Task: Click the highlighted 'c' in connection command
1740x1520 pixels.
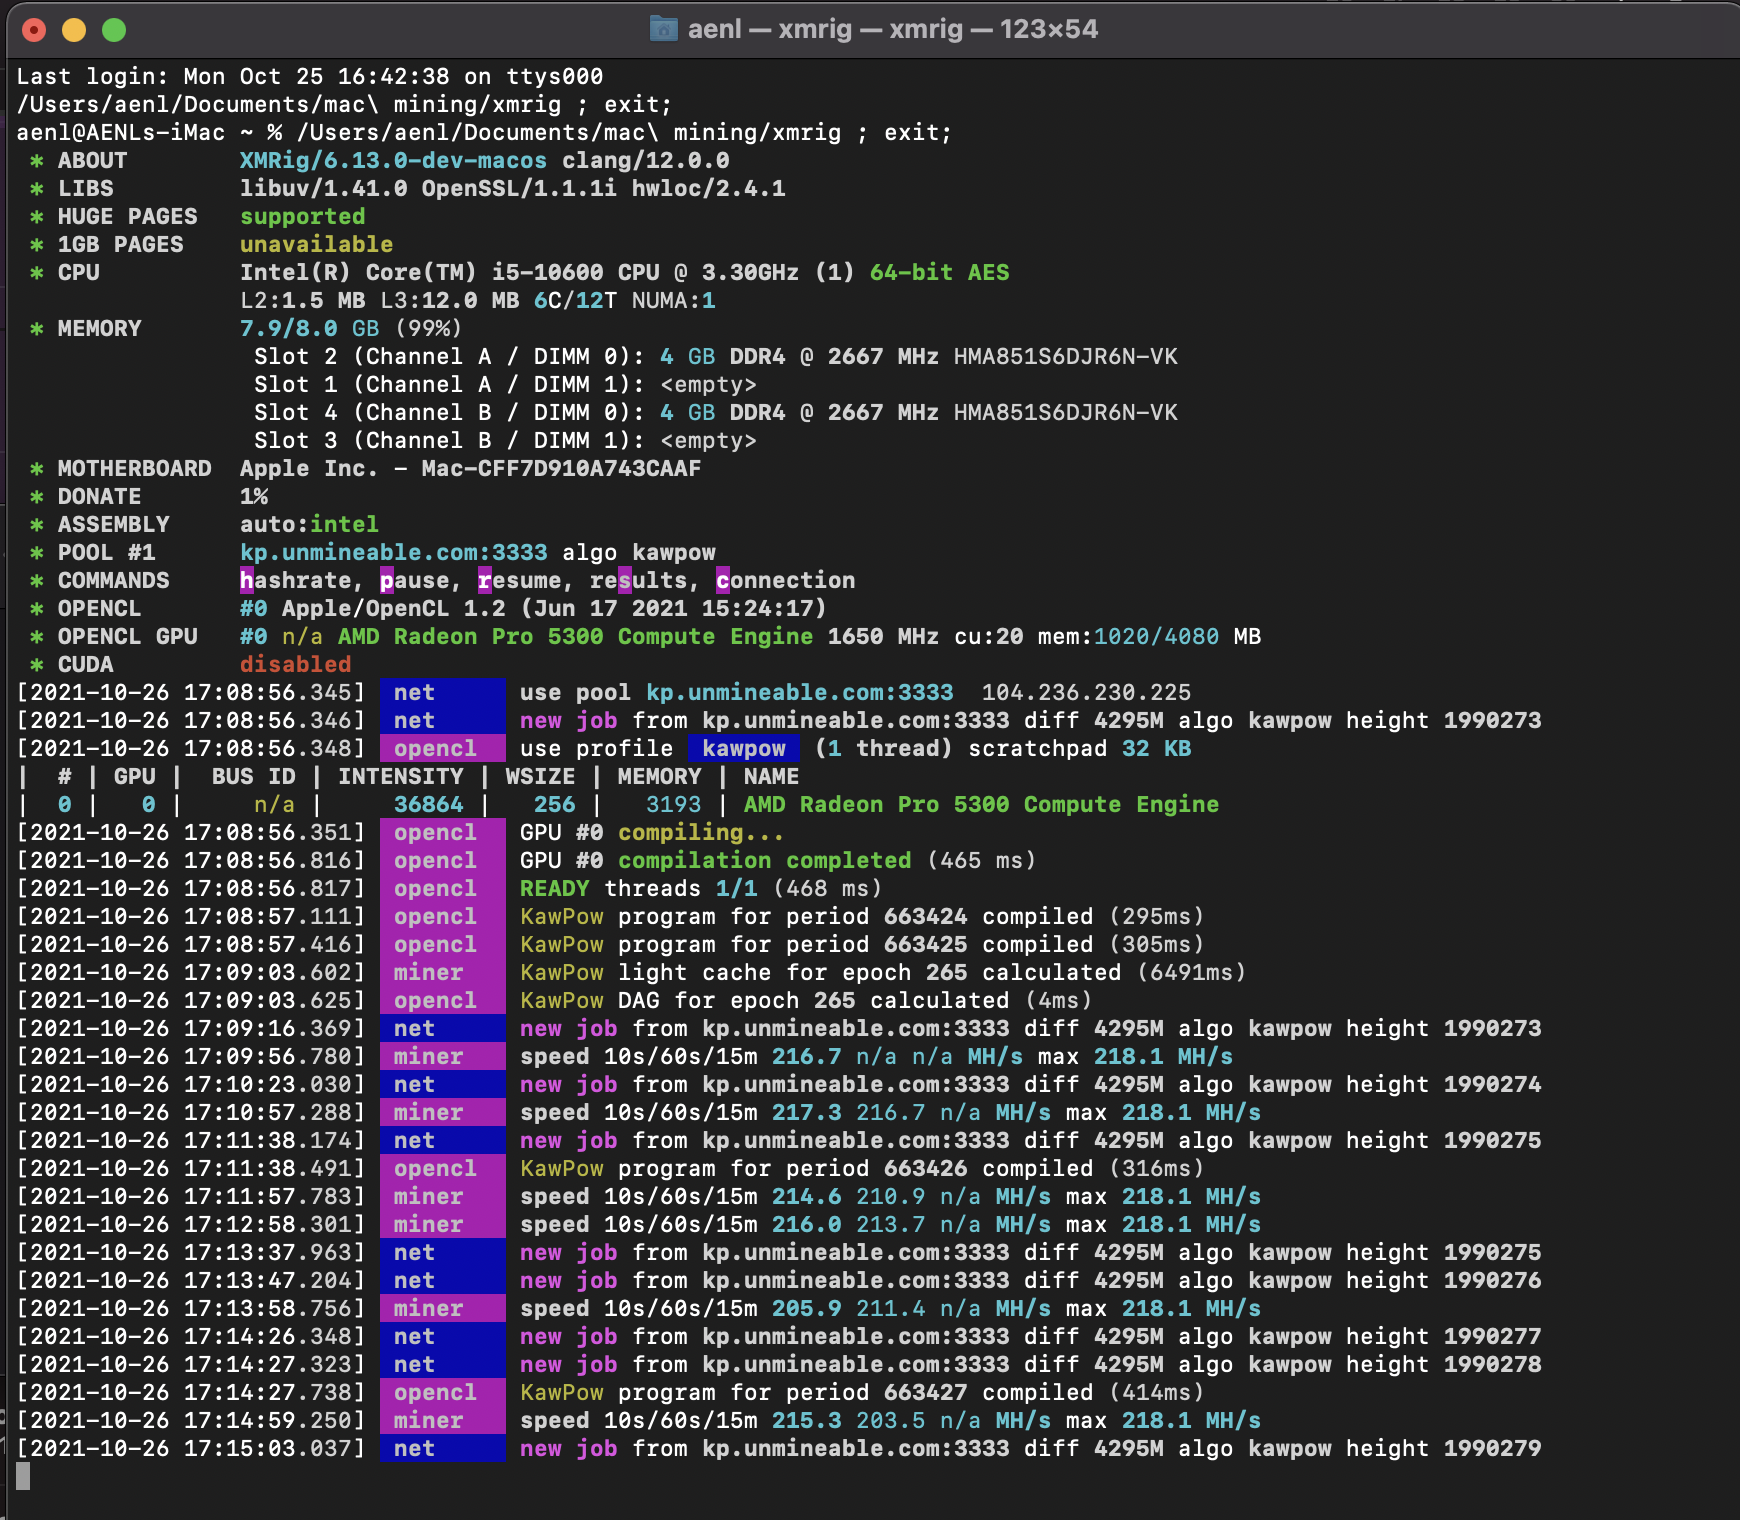Action: click(x=722, y=580)
